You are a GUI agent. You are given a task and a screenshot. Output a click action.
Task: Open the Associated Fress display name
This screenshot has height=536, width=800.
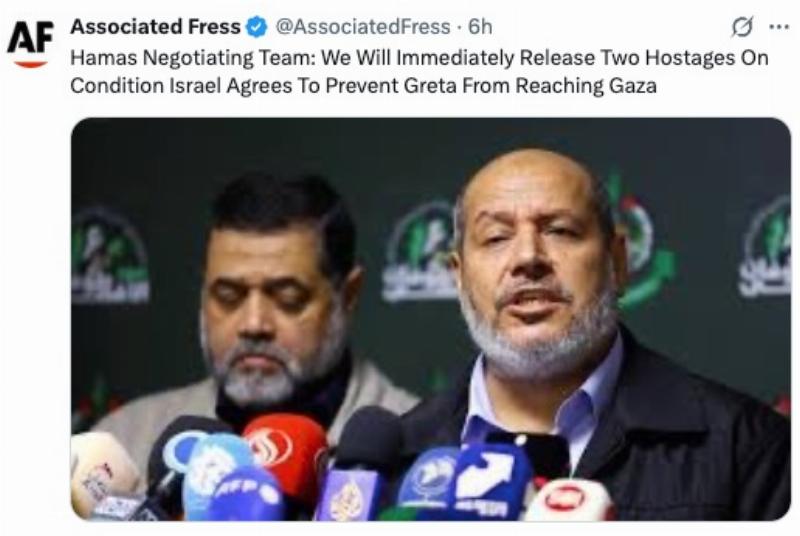(155, 27)
